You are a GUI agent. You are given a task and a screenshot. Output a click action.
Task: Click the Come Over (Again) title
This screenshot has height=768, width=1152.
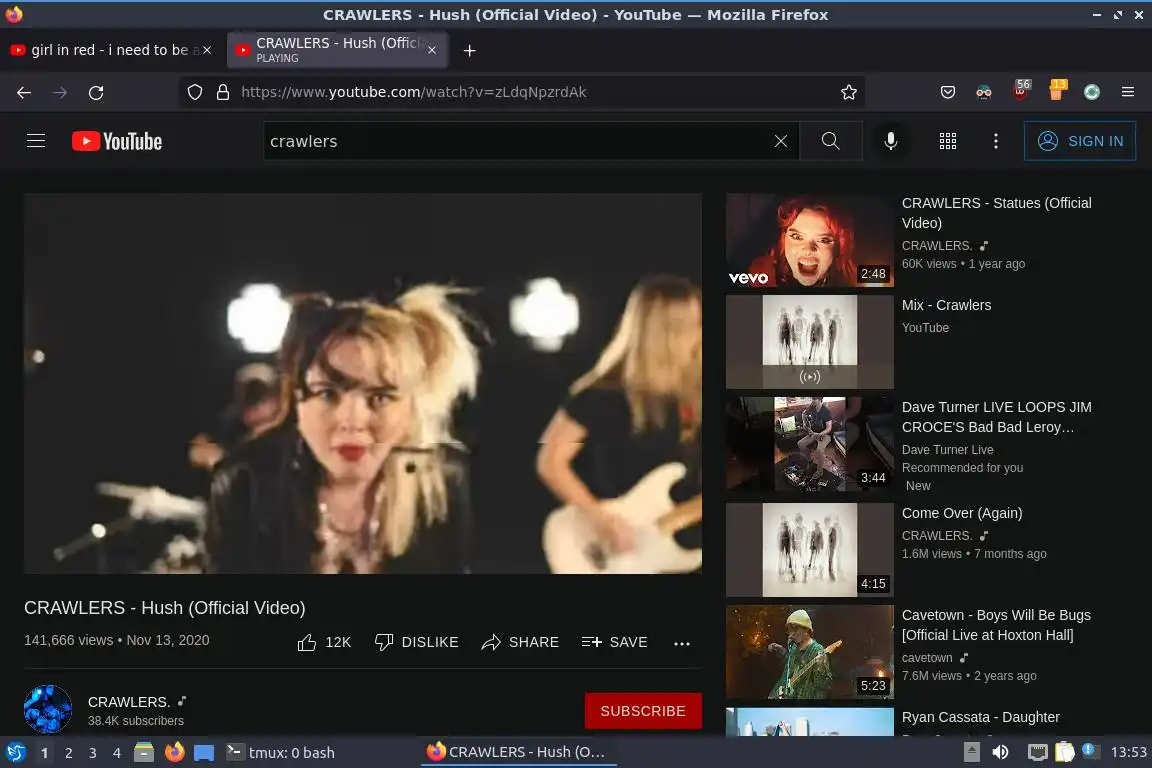pyautogui.click(x=962, y=513)
